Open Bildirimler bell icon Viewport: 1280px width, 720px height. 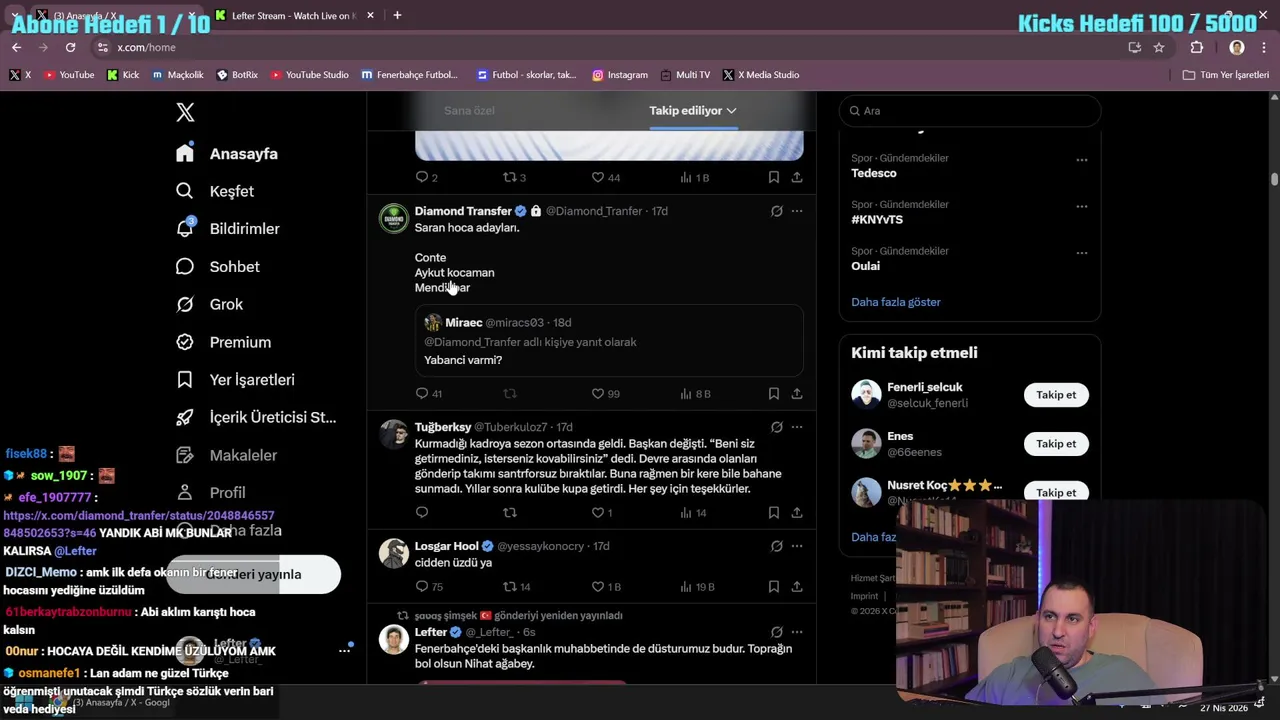click(185, 228)
